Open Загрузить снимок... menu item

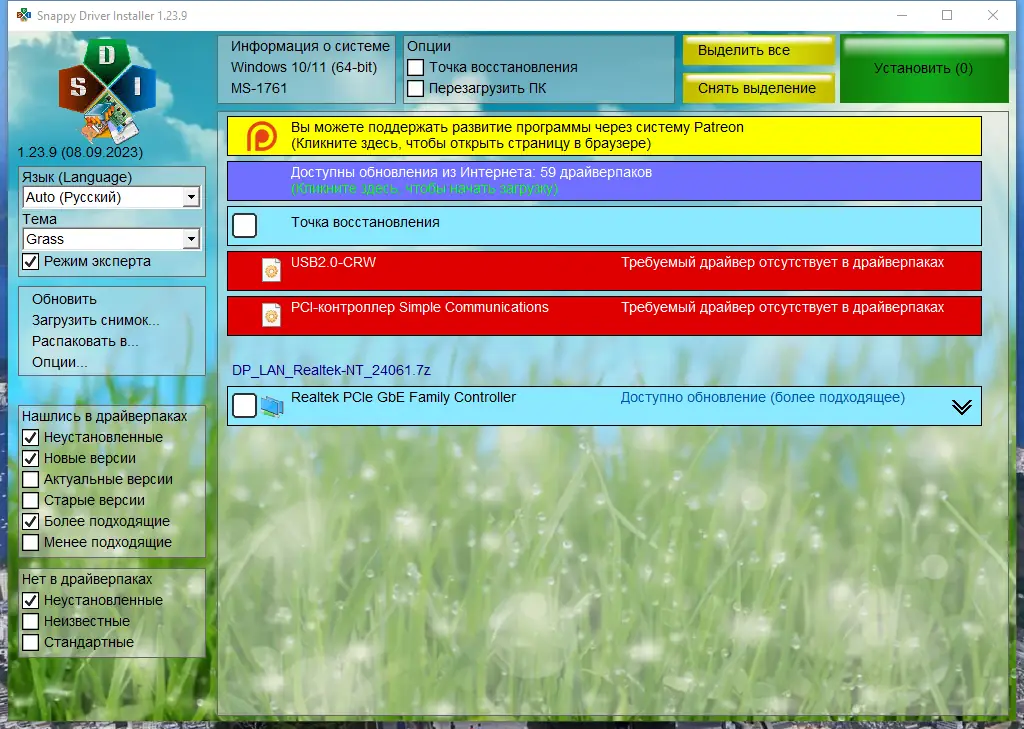(95, 320)
